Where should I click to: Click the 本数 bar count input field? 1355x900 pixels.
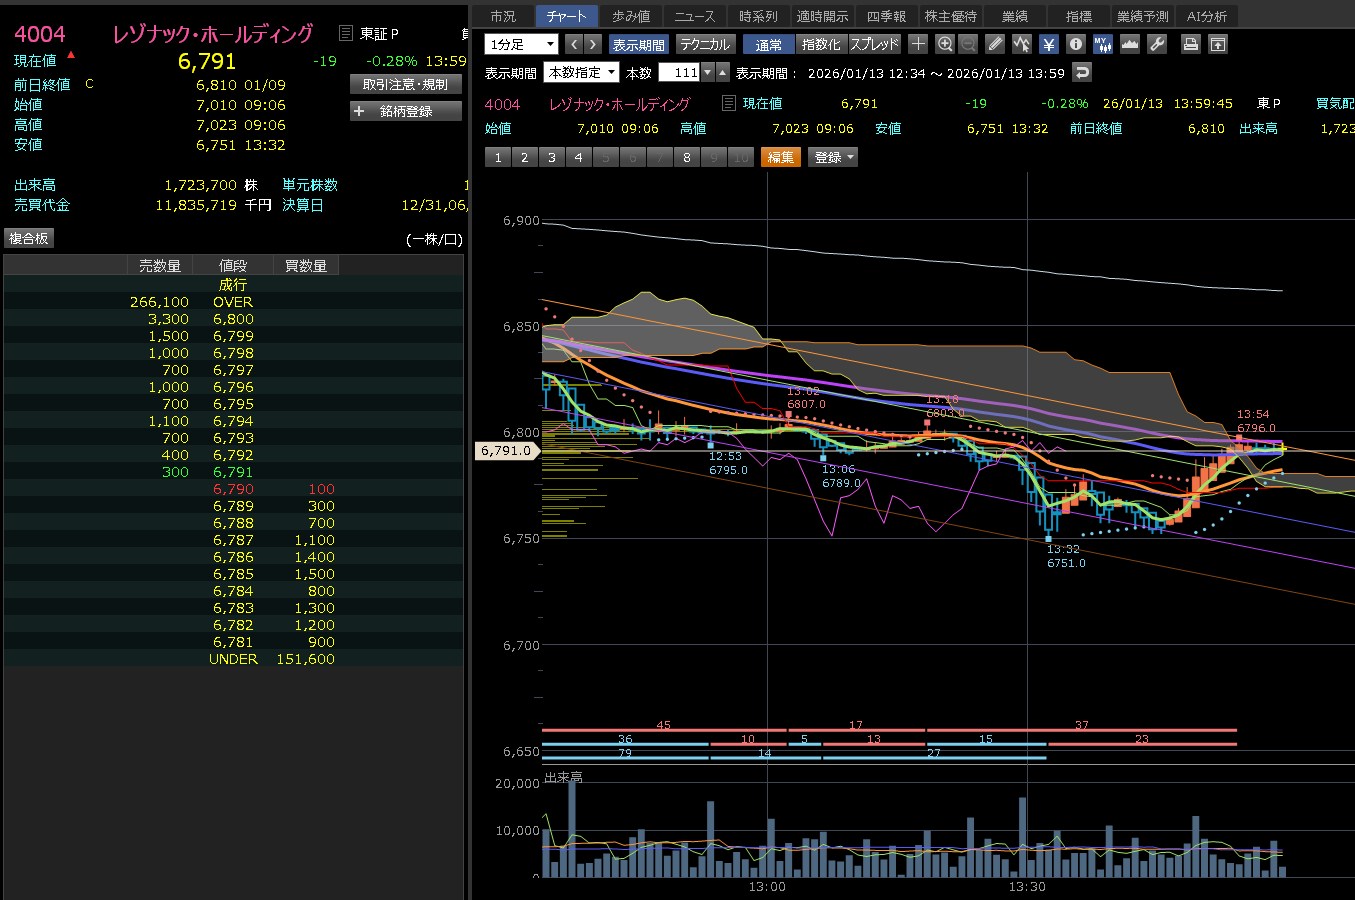(x=680, y=72)
